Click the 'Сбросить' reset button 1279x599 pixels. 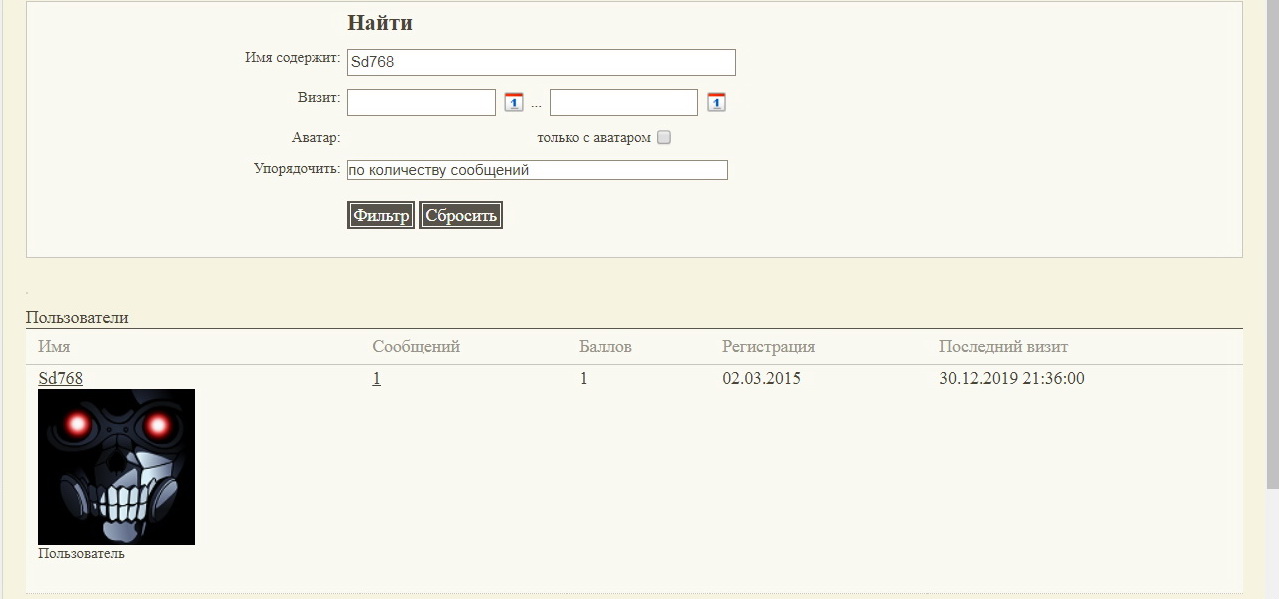(x=461, y=215)
